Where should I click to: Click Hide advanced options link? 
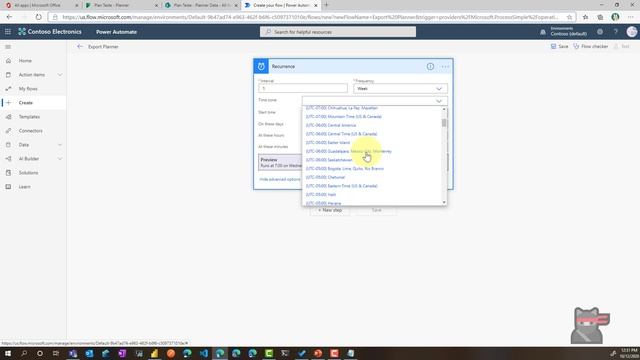point(280,179)
